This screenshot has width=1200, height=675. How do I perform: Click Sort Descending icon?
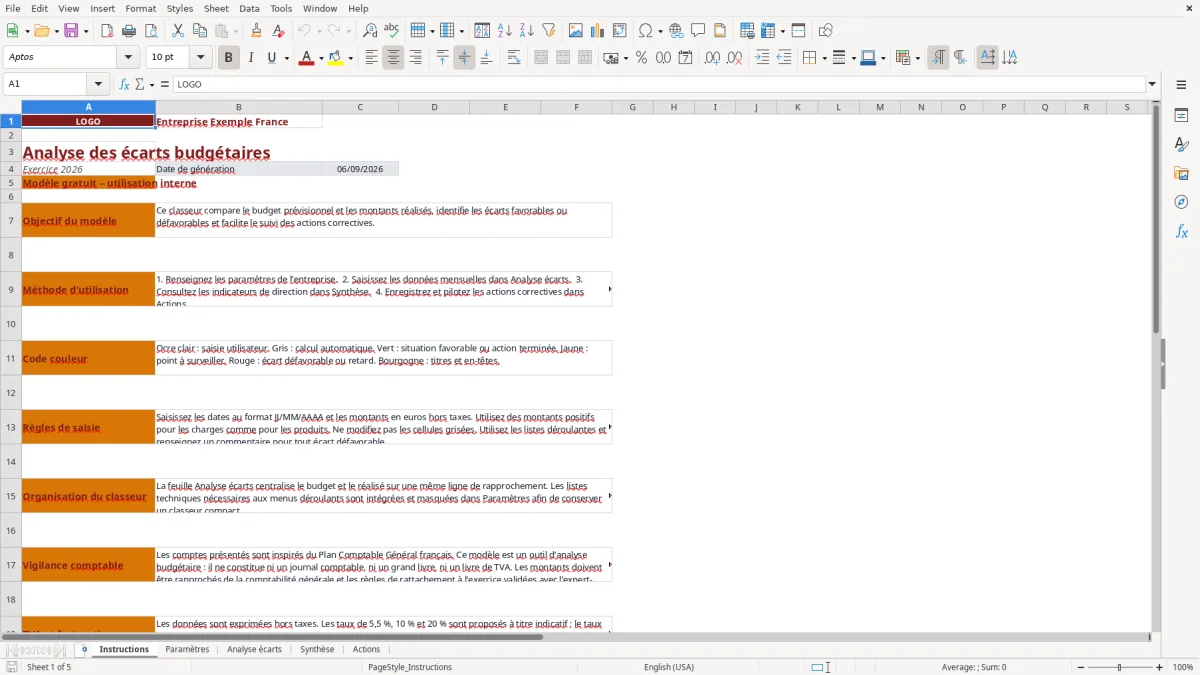point(527,31)
